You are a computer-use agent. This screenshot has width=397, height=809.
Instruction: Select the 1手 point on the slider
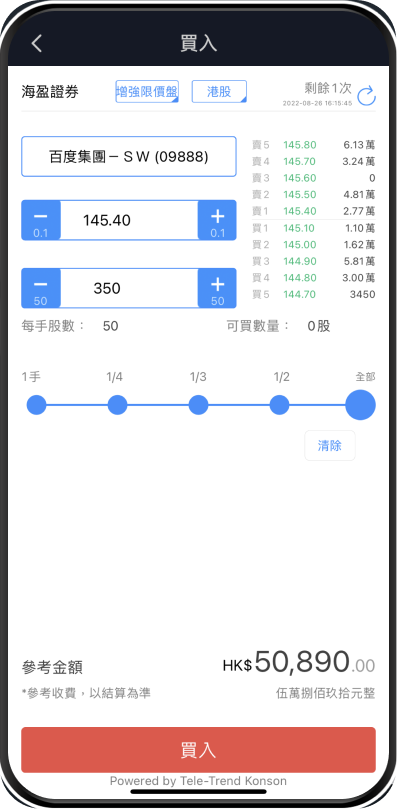click(36, 405)
